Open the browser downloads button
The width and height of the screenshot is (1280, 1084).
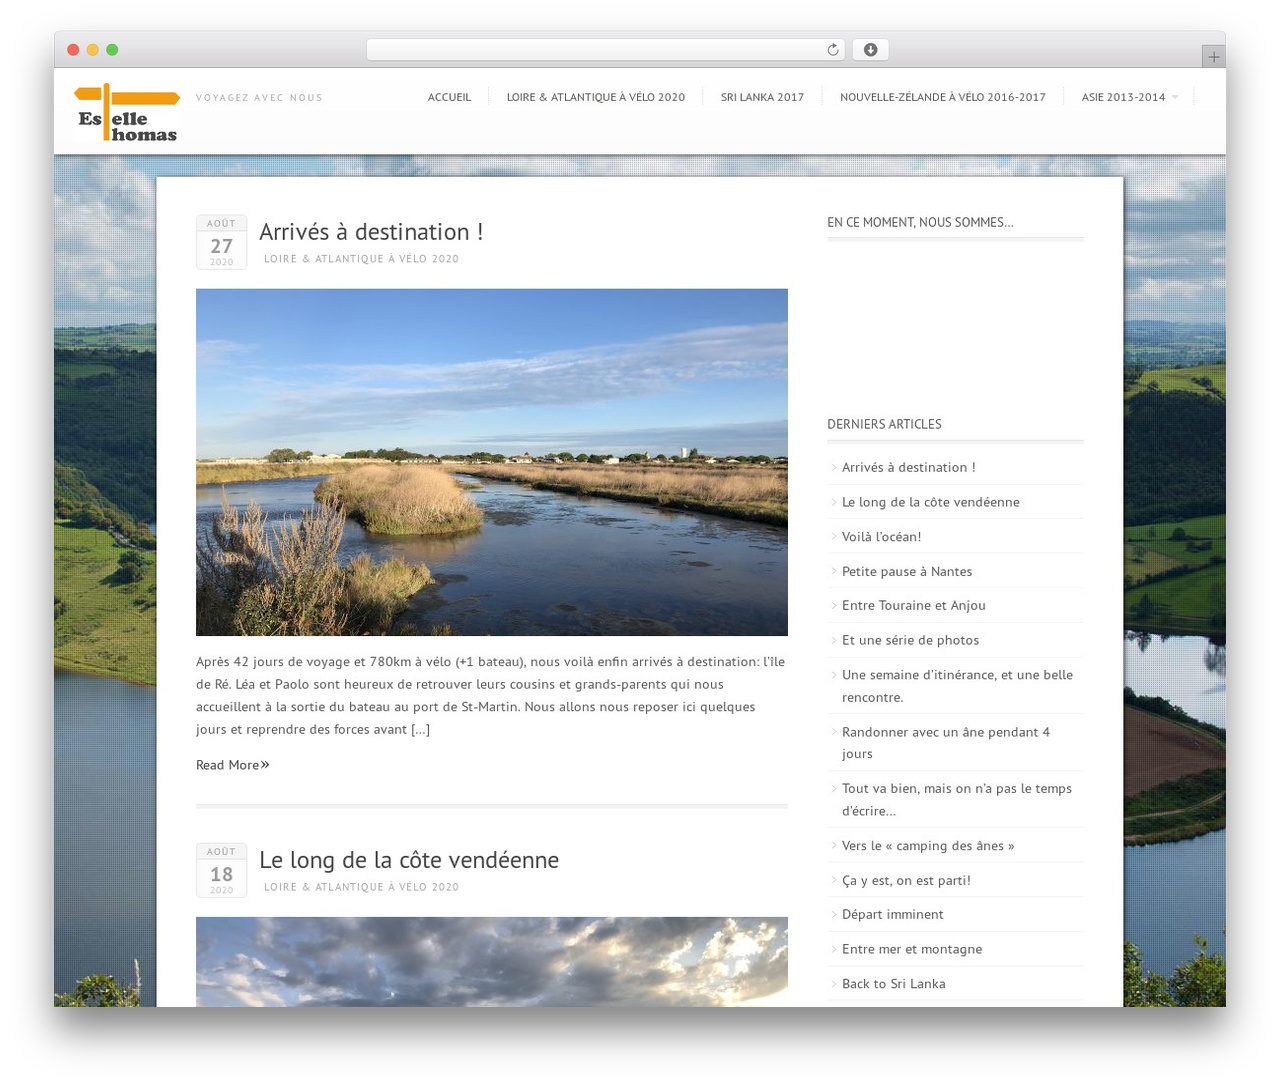tap(871, 50)
